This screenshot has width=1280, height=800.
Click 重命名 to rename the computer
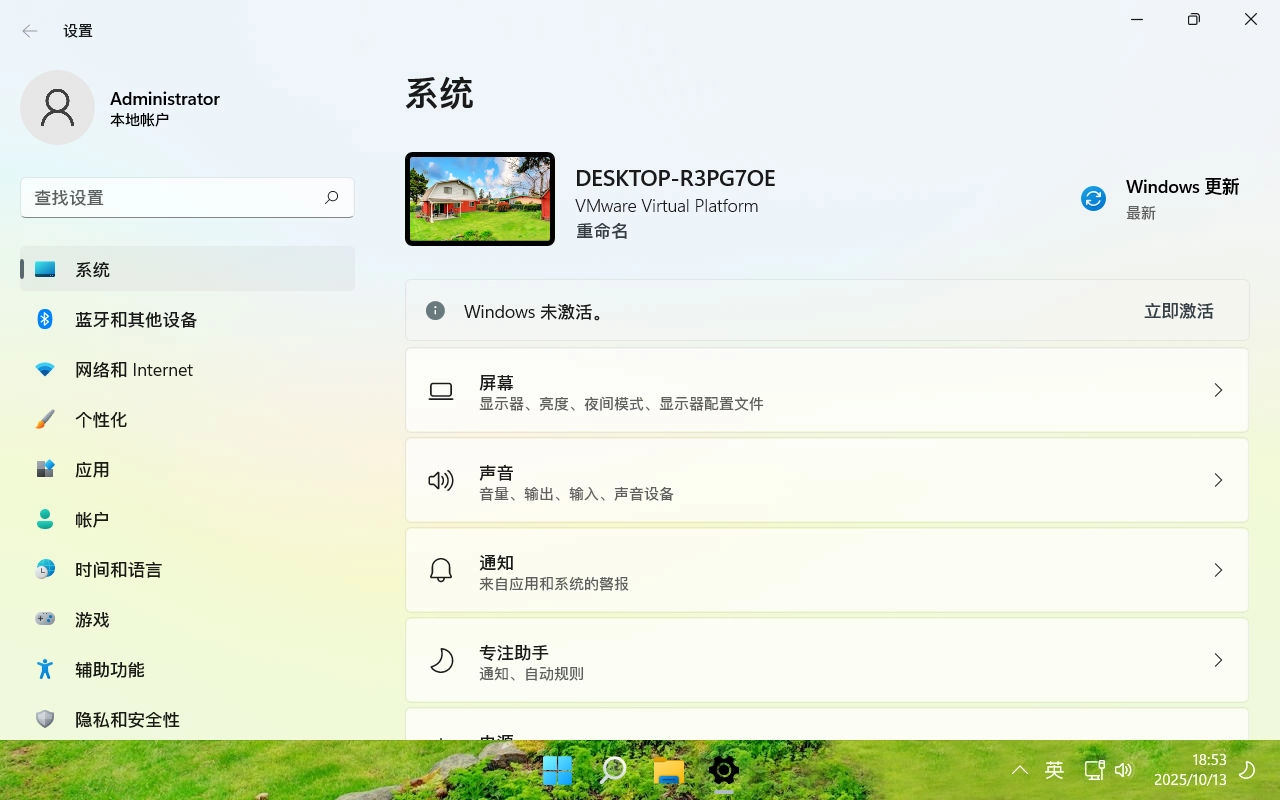coord(601,230)
